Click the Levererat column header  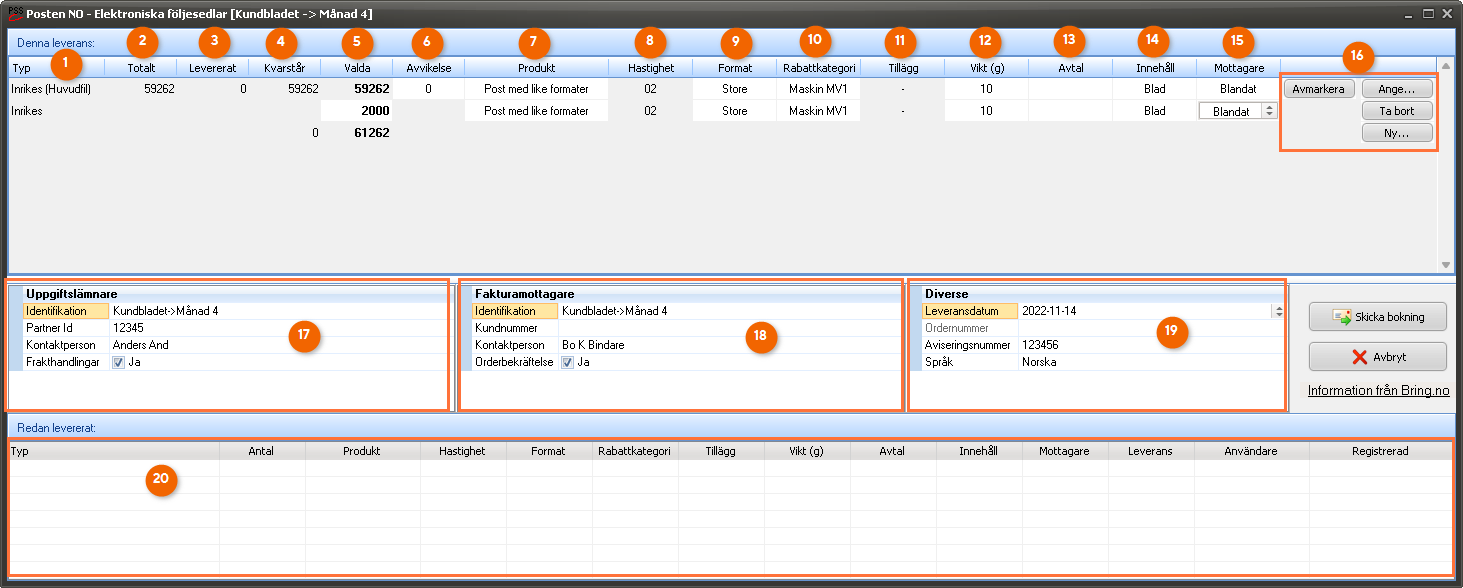tap(213, 68)
